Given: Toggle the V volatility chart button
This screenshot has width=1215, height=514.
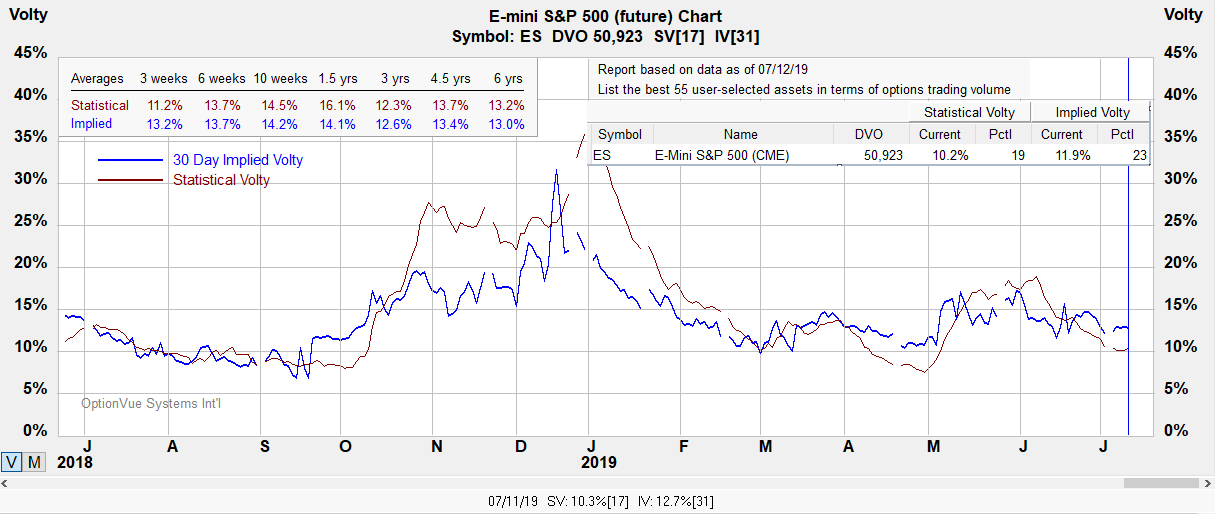Looking at the screenshot, I should pos(12,462).
